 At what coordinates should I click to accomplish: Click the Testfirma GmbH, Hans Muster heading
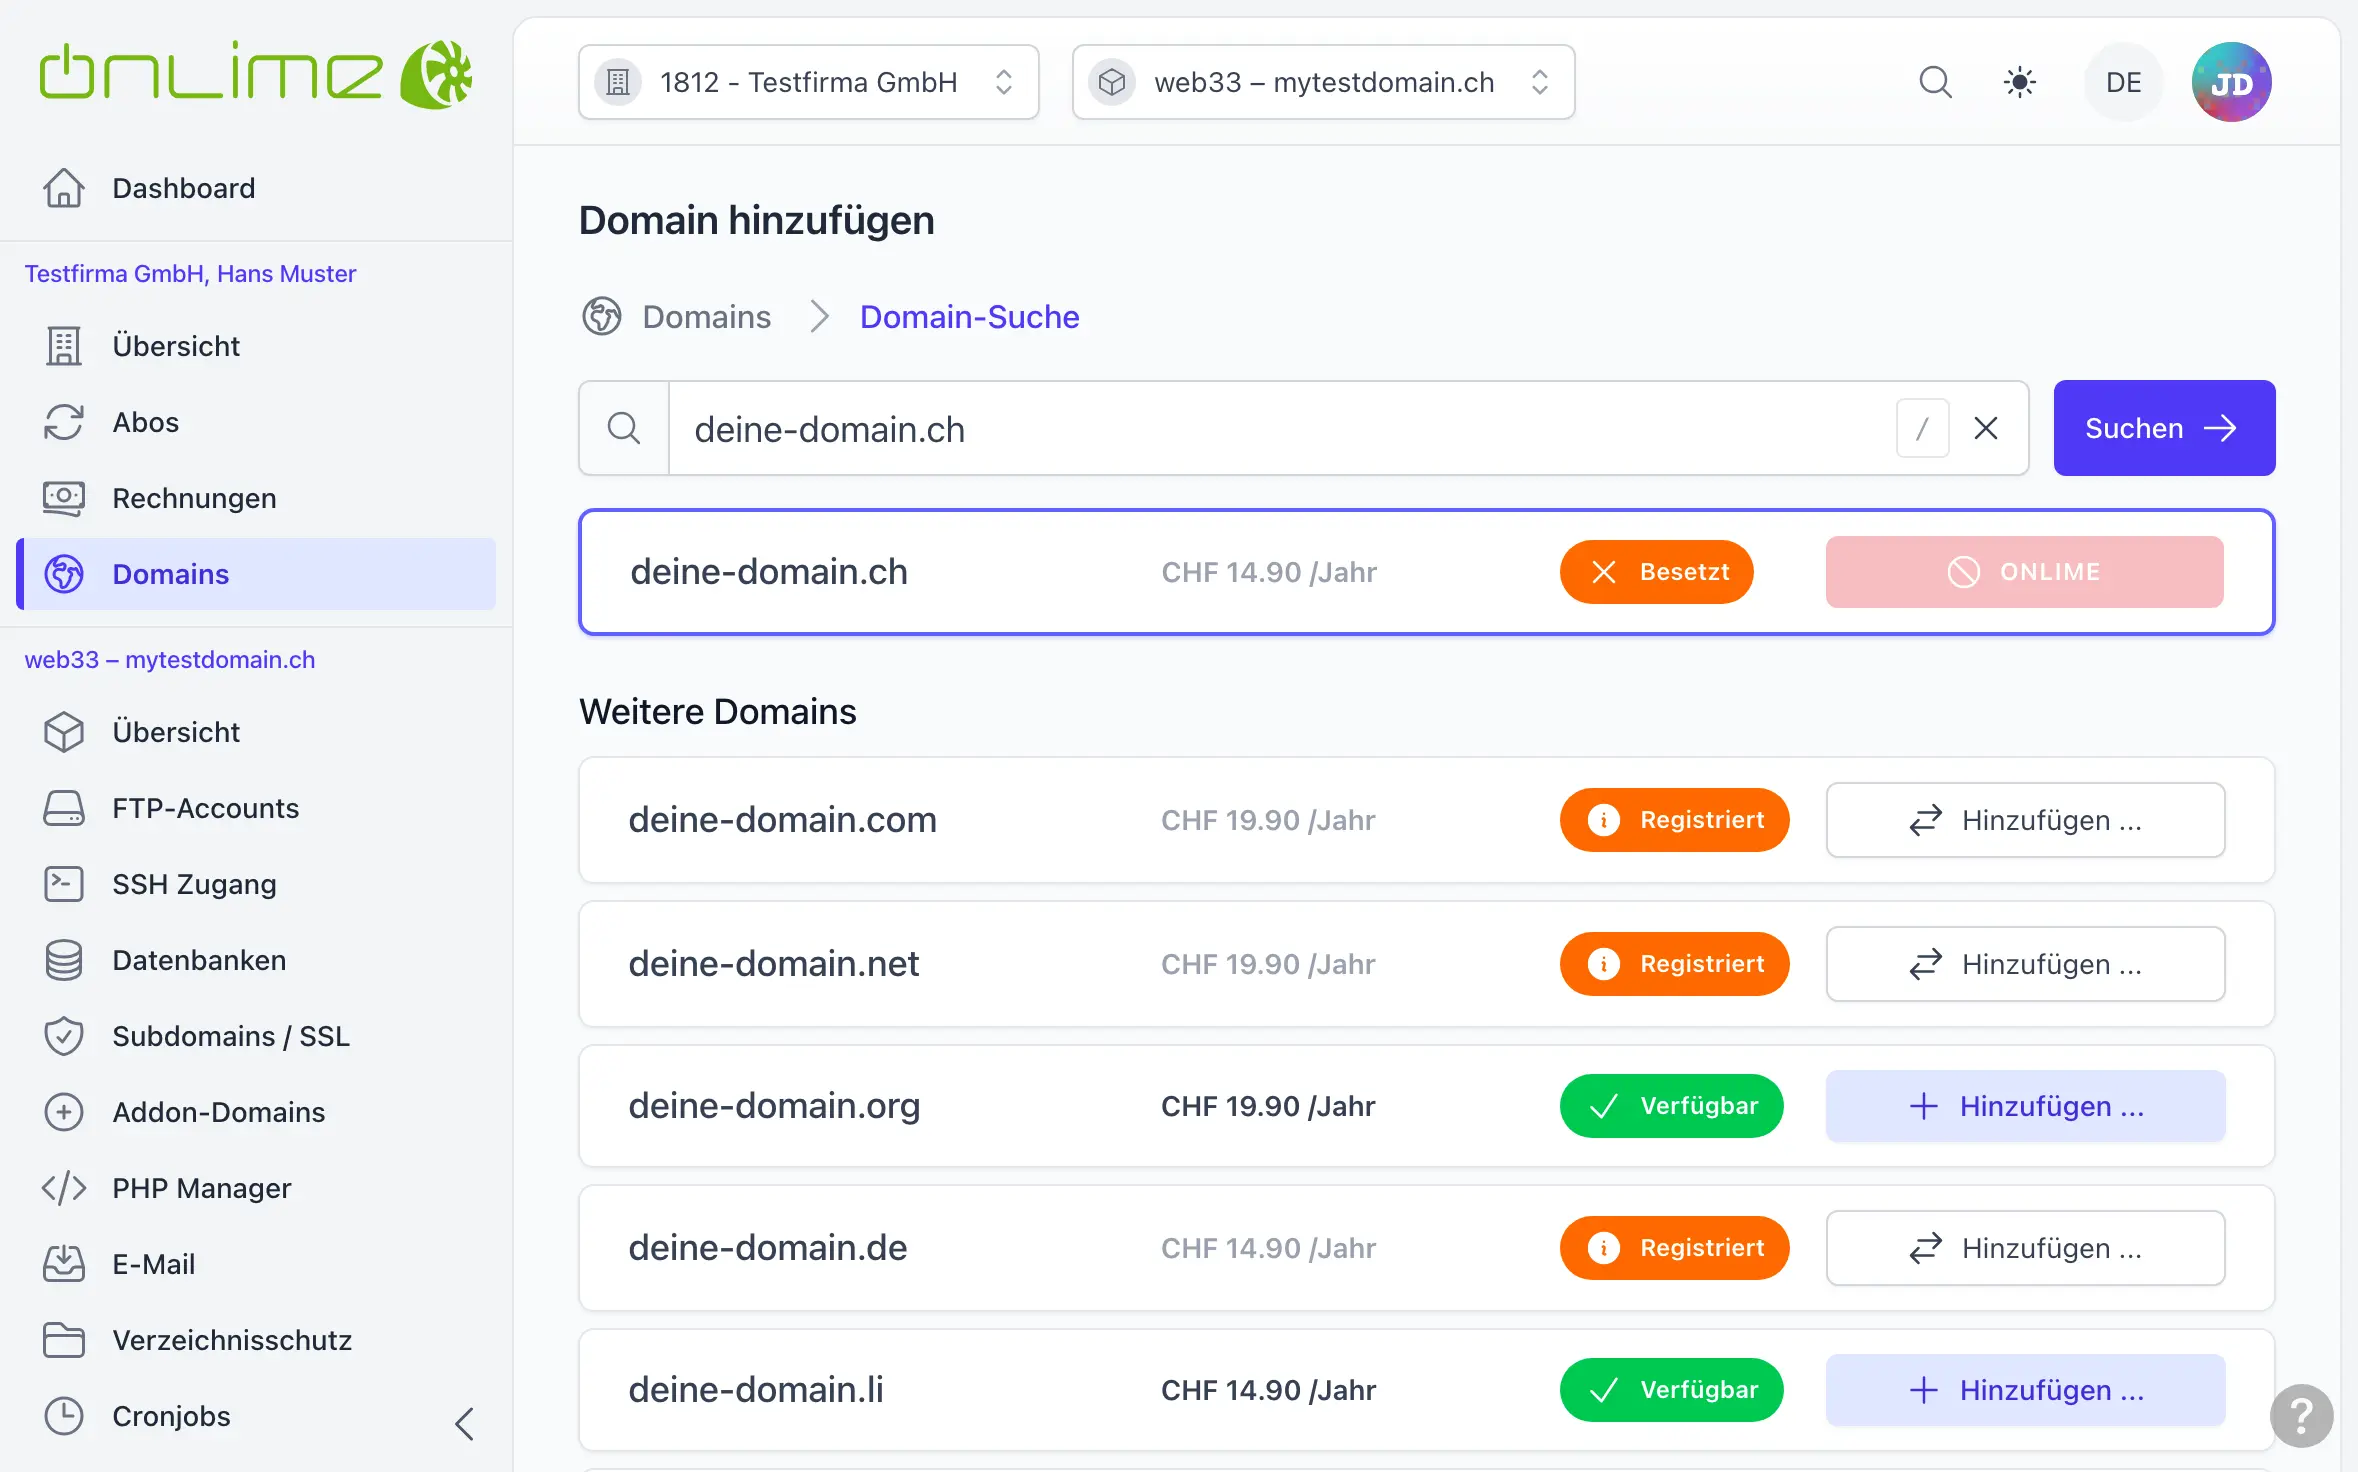[x=190, y=274]
